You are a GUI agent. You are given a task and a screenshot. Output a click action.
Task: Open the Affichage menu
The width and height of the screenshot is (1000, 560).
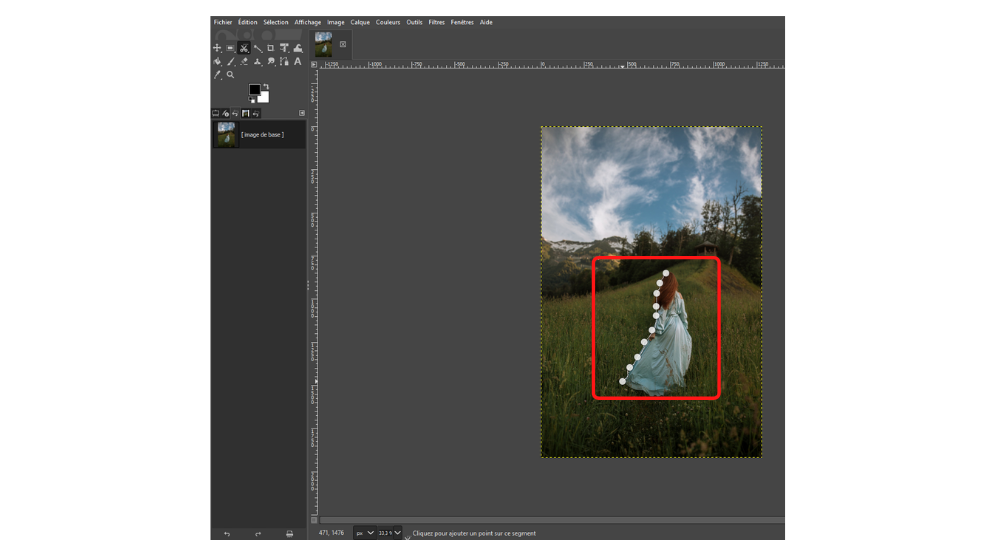307,22
